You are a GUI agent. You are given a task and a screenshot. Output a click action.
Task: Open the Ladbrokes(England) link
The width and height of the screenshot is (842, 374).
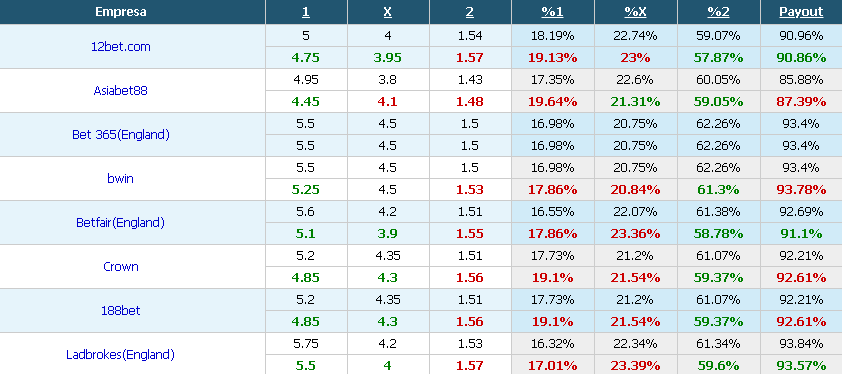click(x=120, y=355)
